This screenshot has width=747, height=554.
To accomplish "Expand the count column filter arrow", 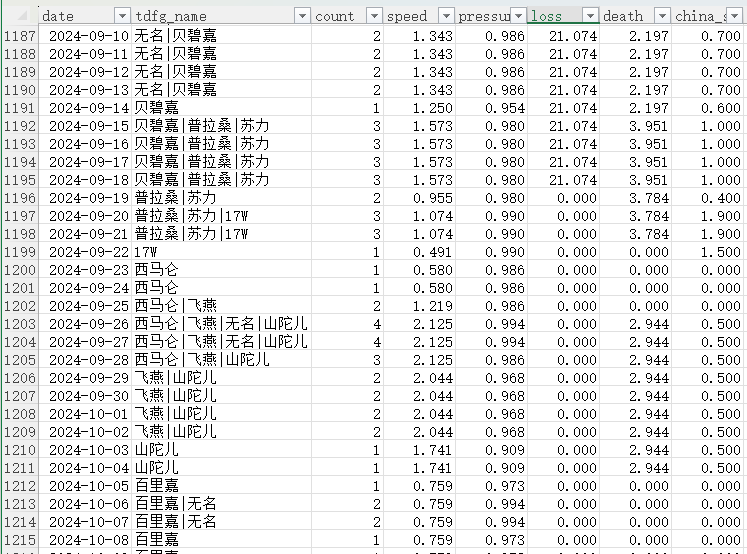I will point(374,16).
